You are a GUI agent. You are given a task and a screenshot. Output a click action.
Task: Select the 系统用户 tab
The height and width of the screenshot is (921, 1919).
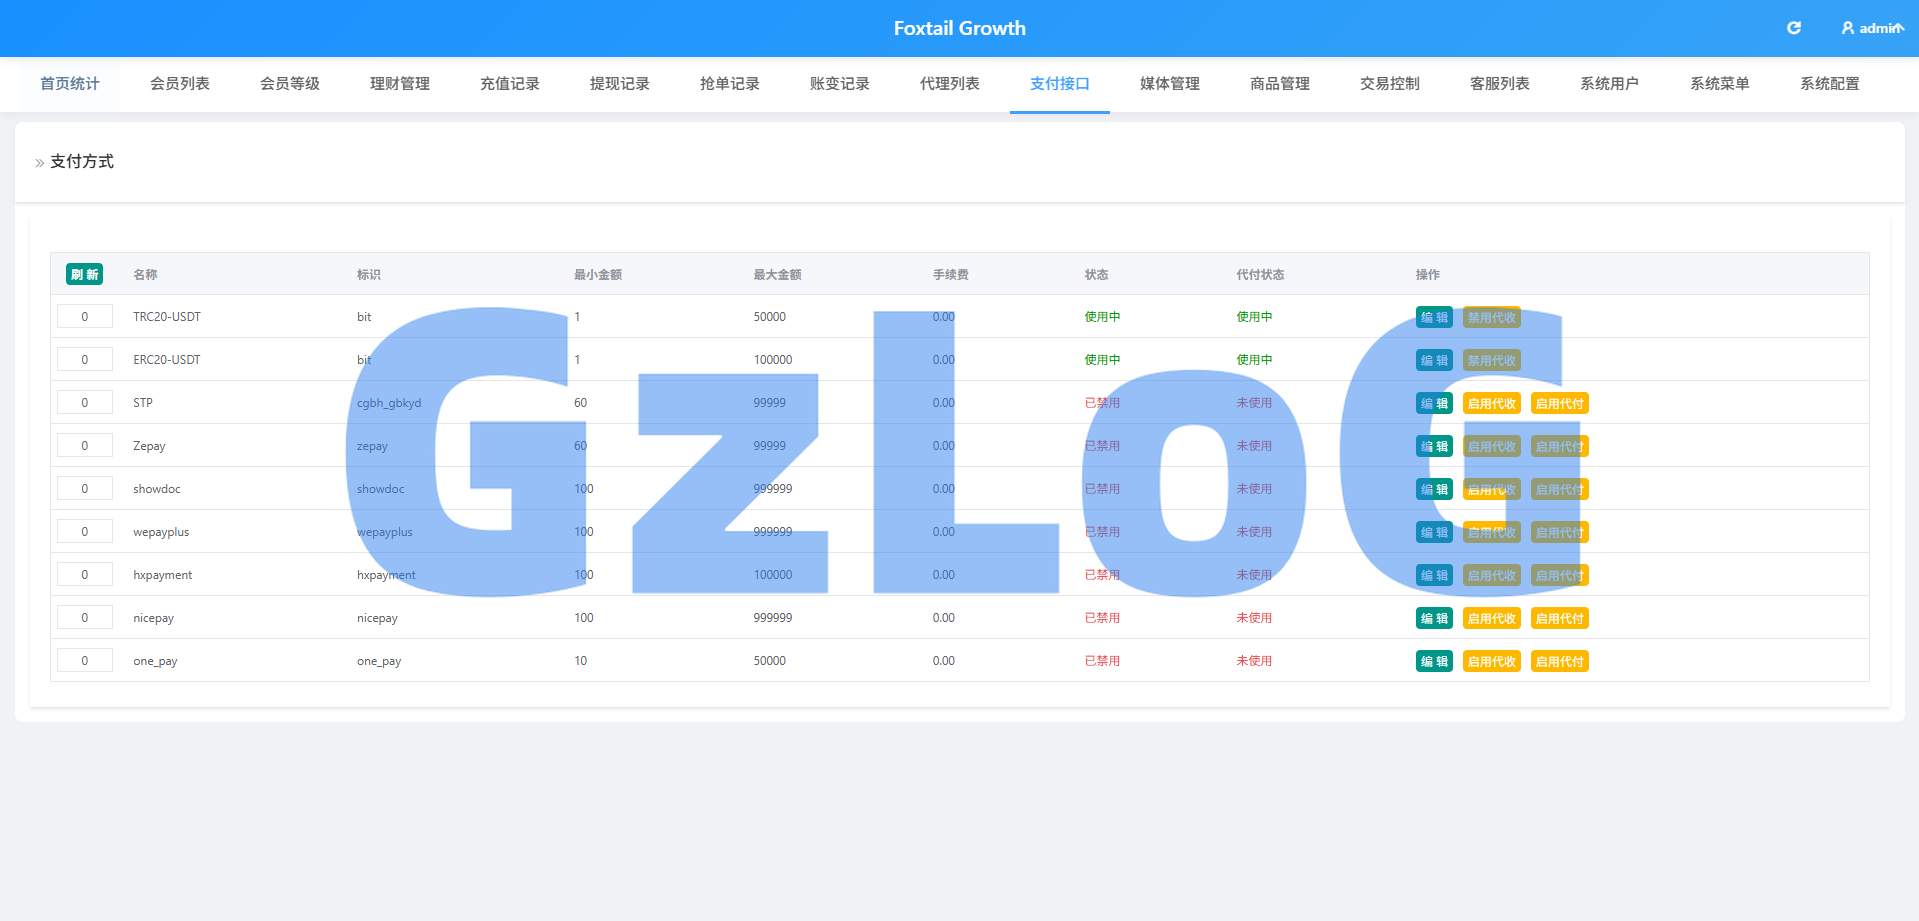click(x=1610, y=84)
